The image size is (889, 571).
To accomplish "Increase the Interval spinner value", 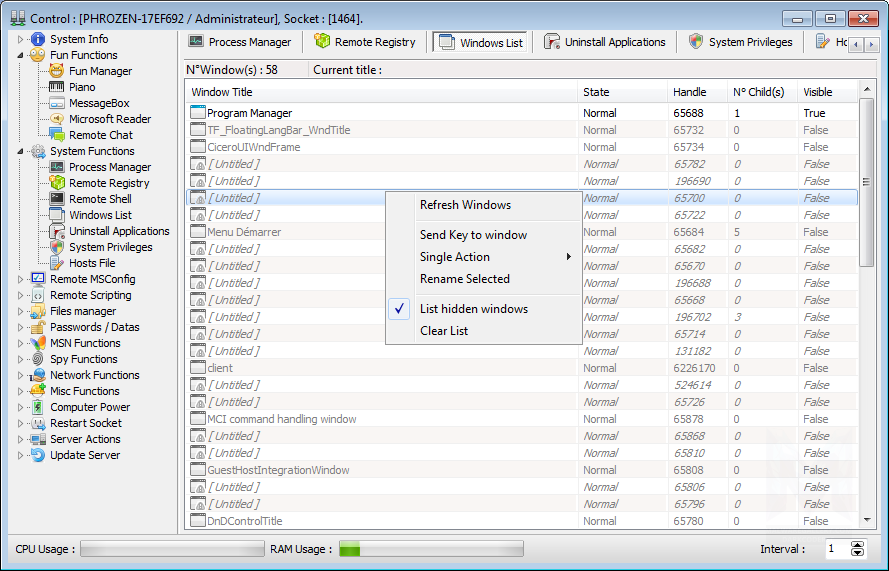I will click(x=857, y=545).
